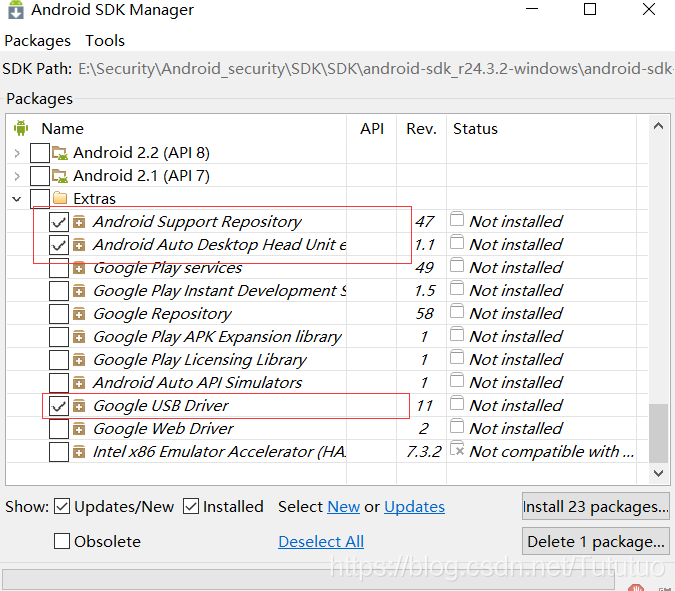
Task: Click the Deselect All link
Action: point(321,541)
